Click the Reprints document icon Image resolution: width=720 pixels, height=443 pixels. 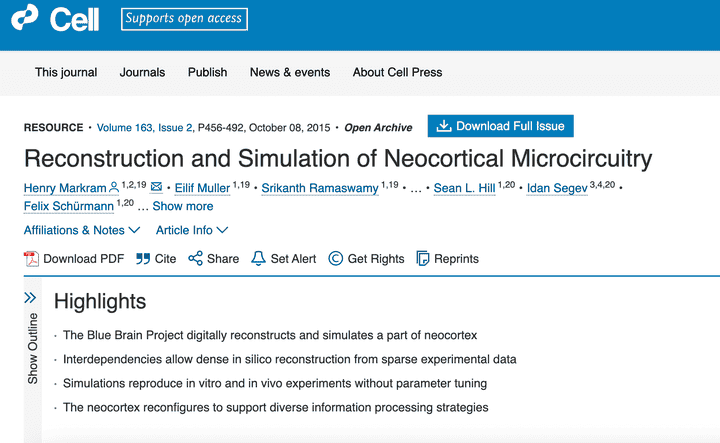[422, 258]
